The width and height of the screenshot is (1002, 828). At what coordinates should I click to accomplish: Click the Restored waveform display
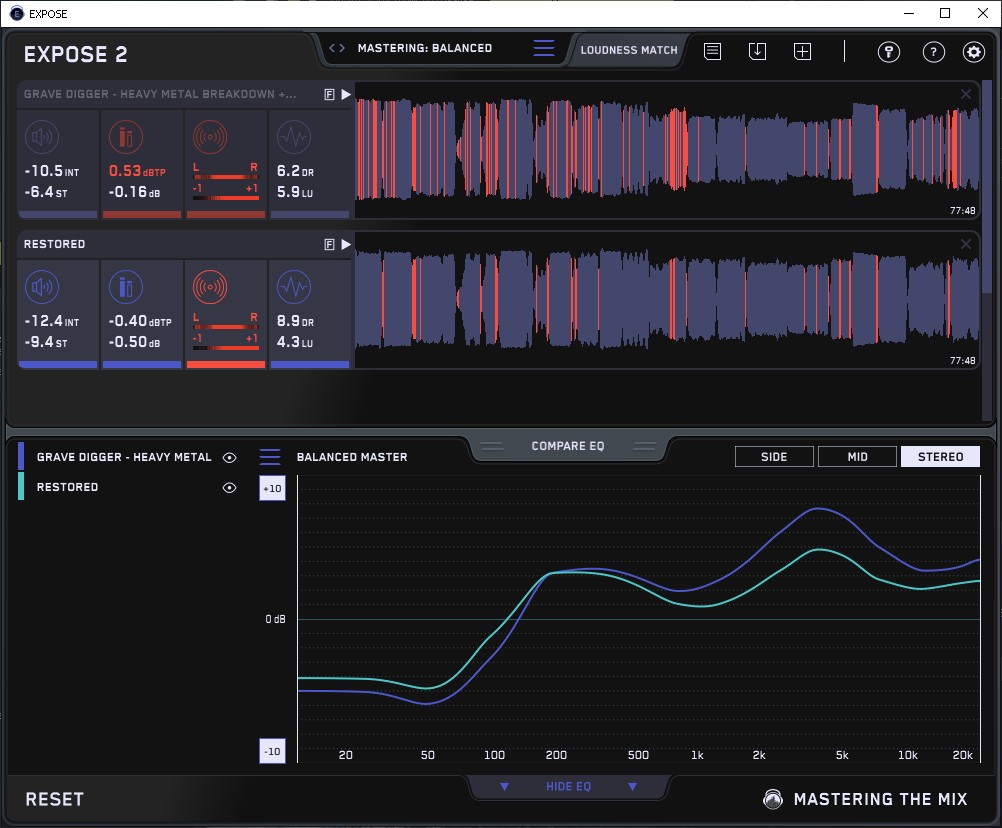click(x=667, y=300)
